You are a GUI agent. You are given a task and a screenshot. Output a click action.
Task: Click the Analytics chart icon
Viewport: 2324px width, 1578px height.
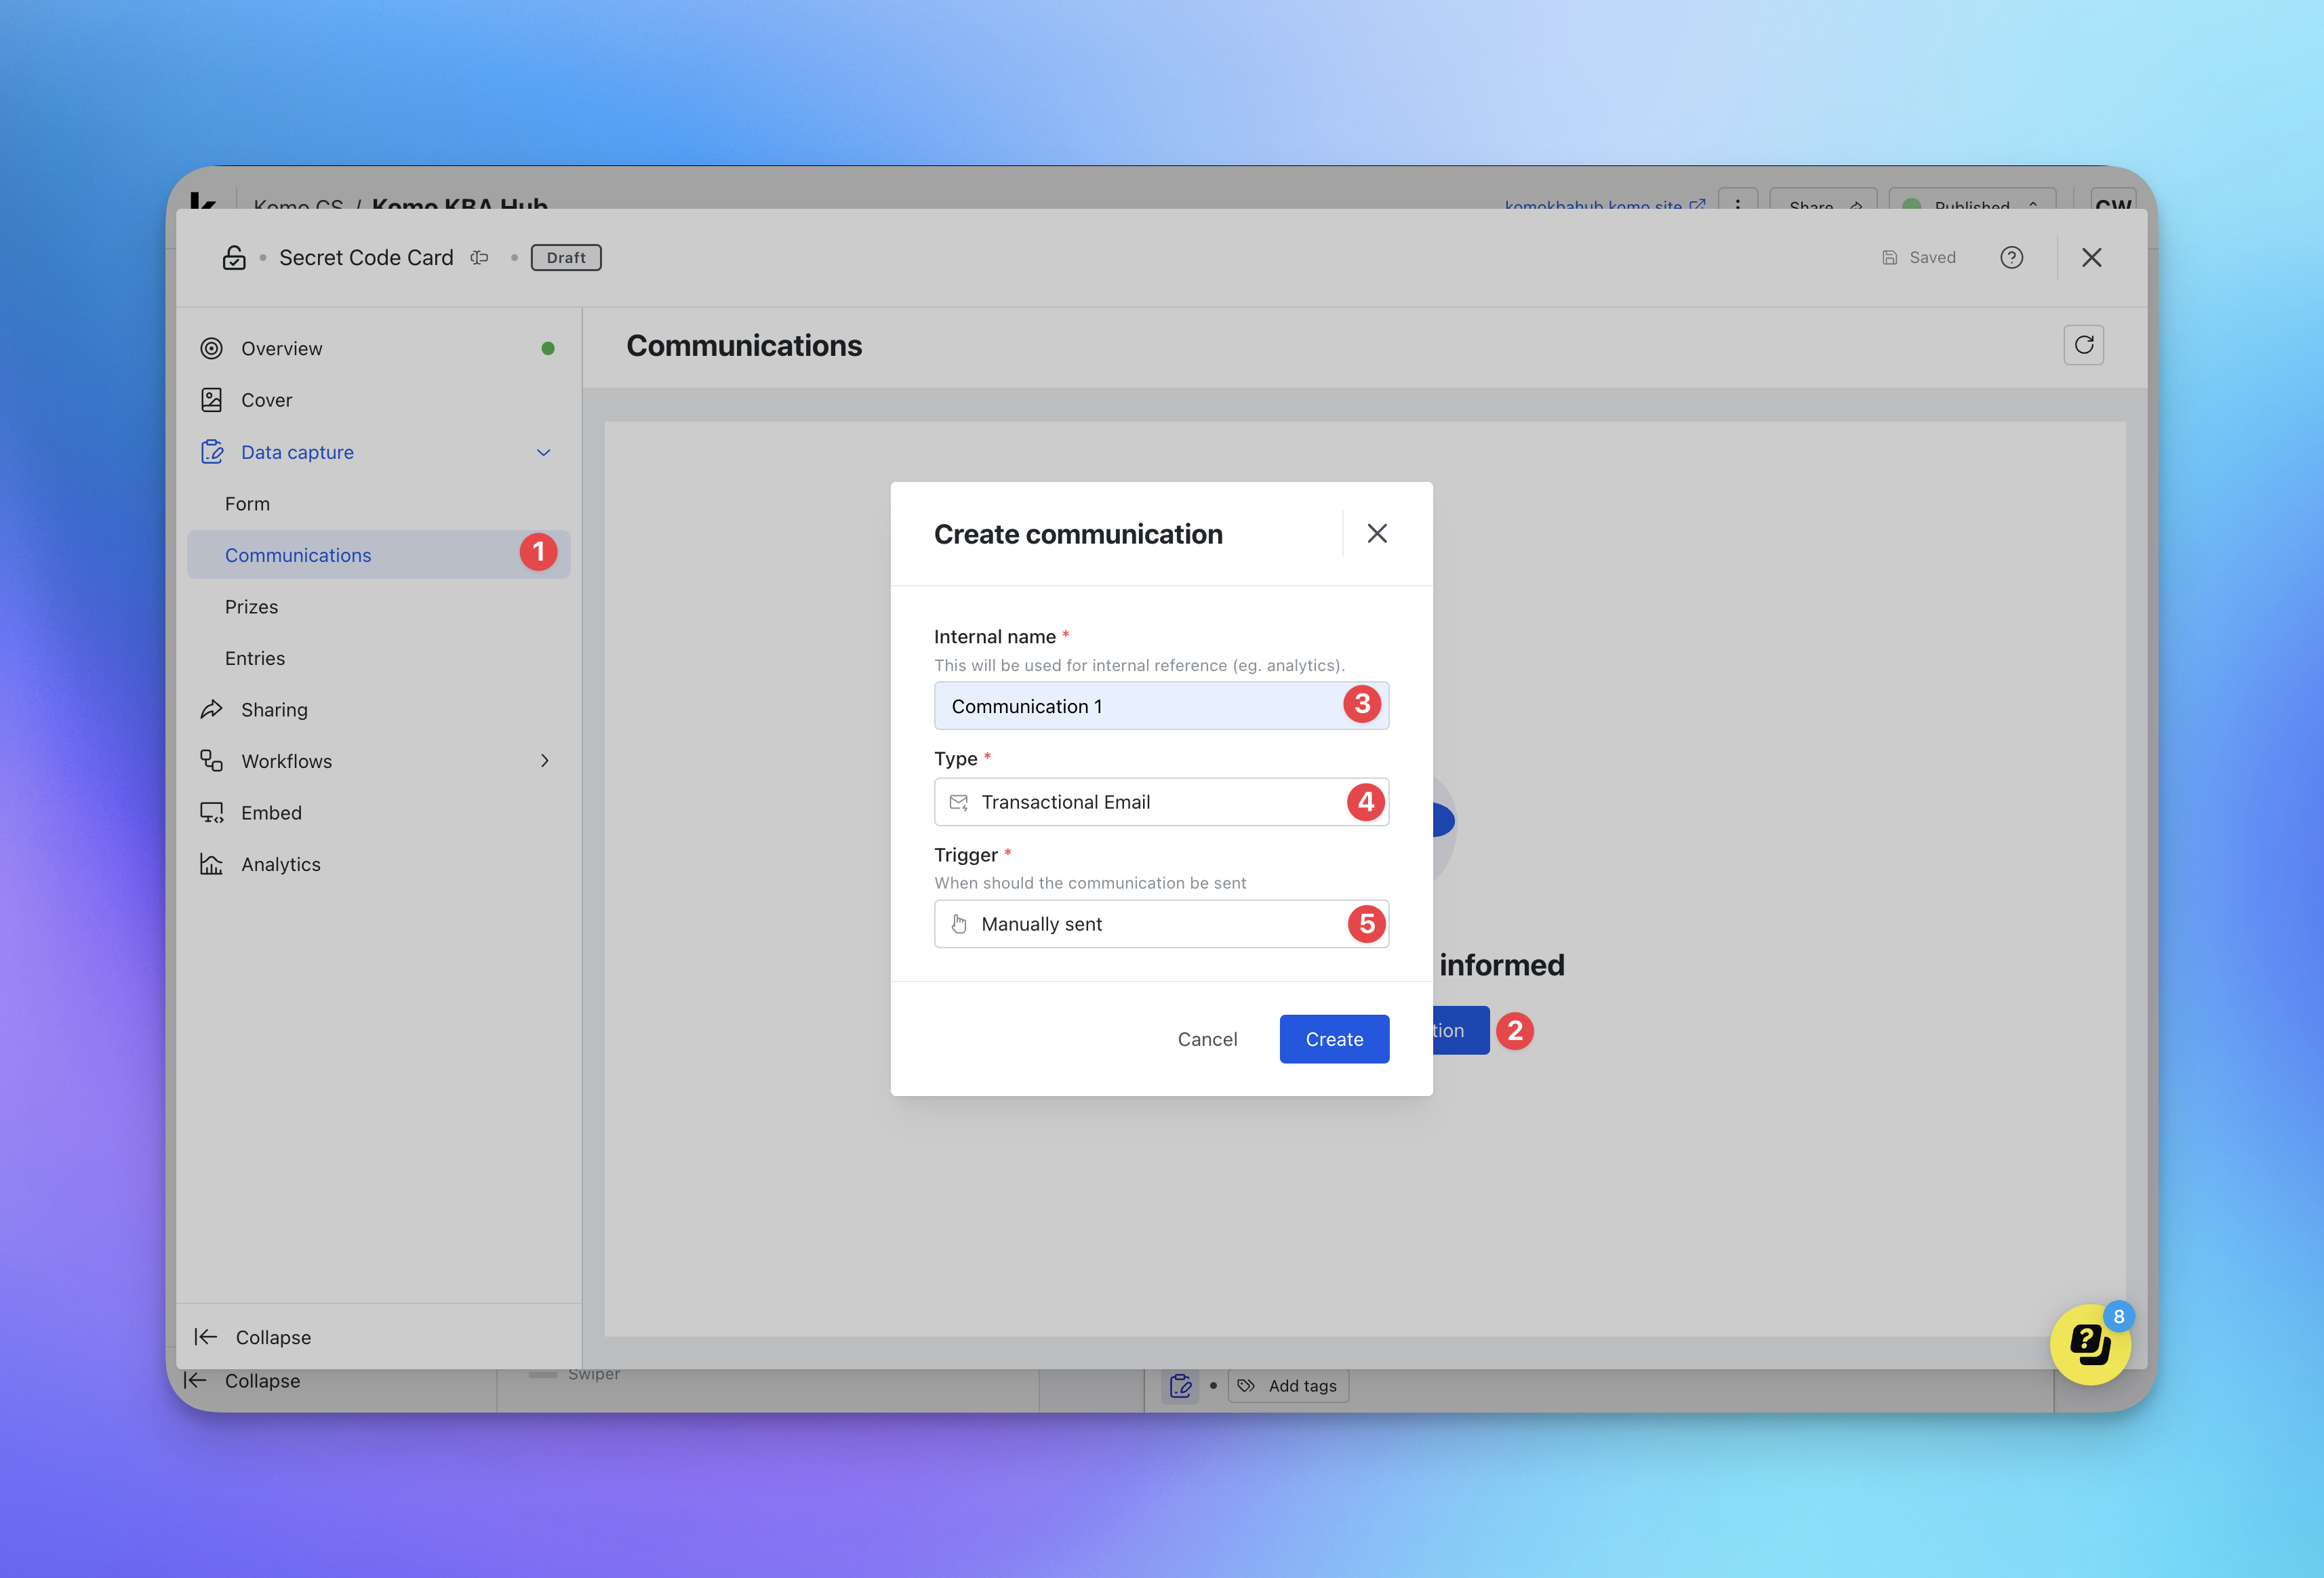[211, 864]
